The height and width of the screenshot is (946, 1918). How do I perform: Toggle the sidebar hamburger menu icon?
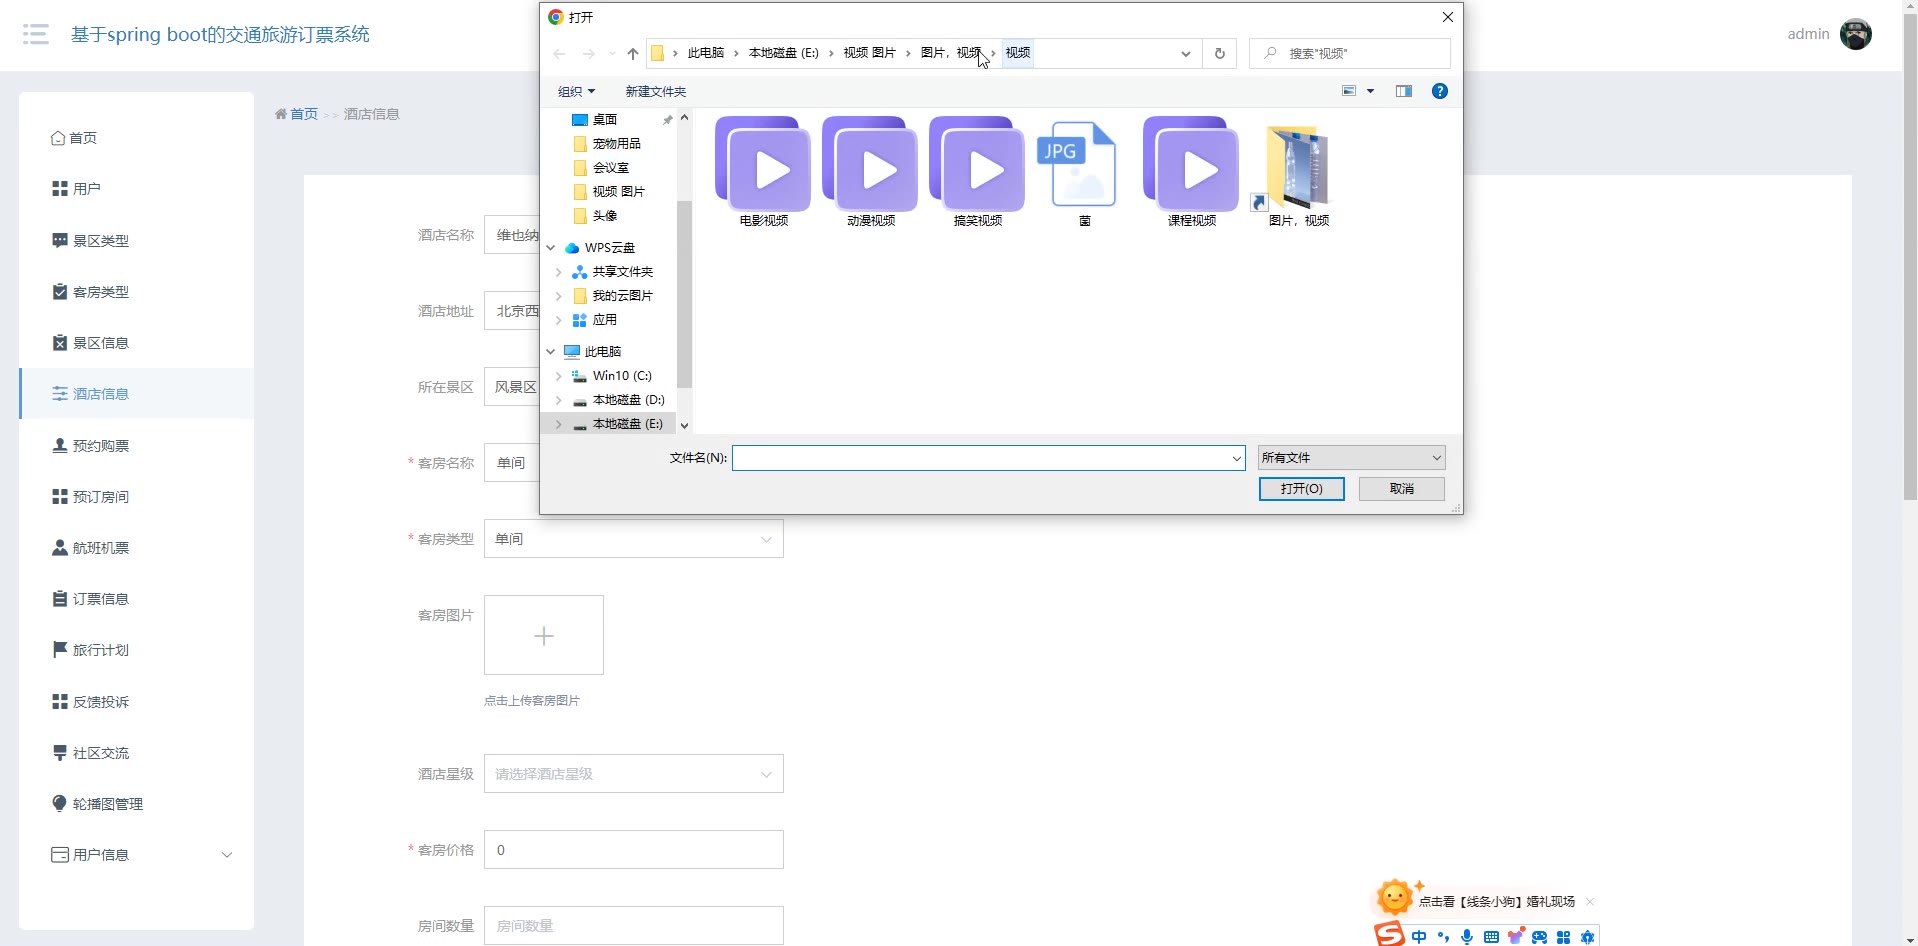point(36,34)
